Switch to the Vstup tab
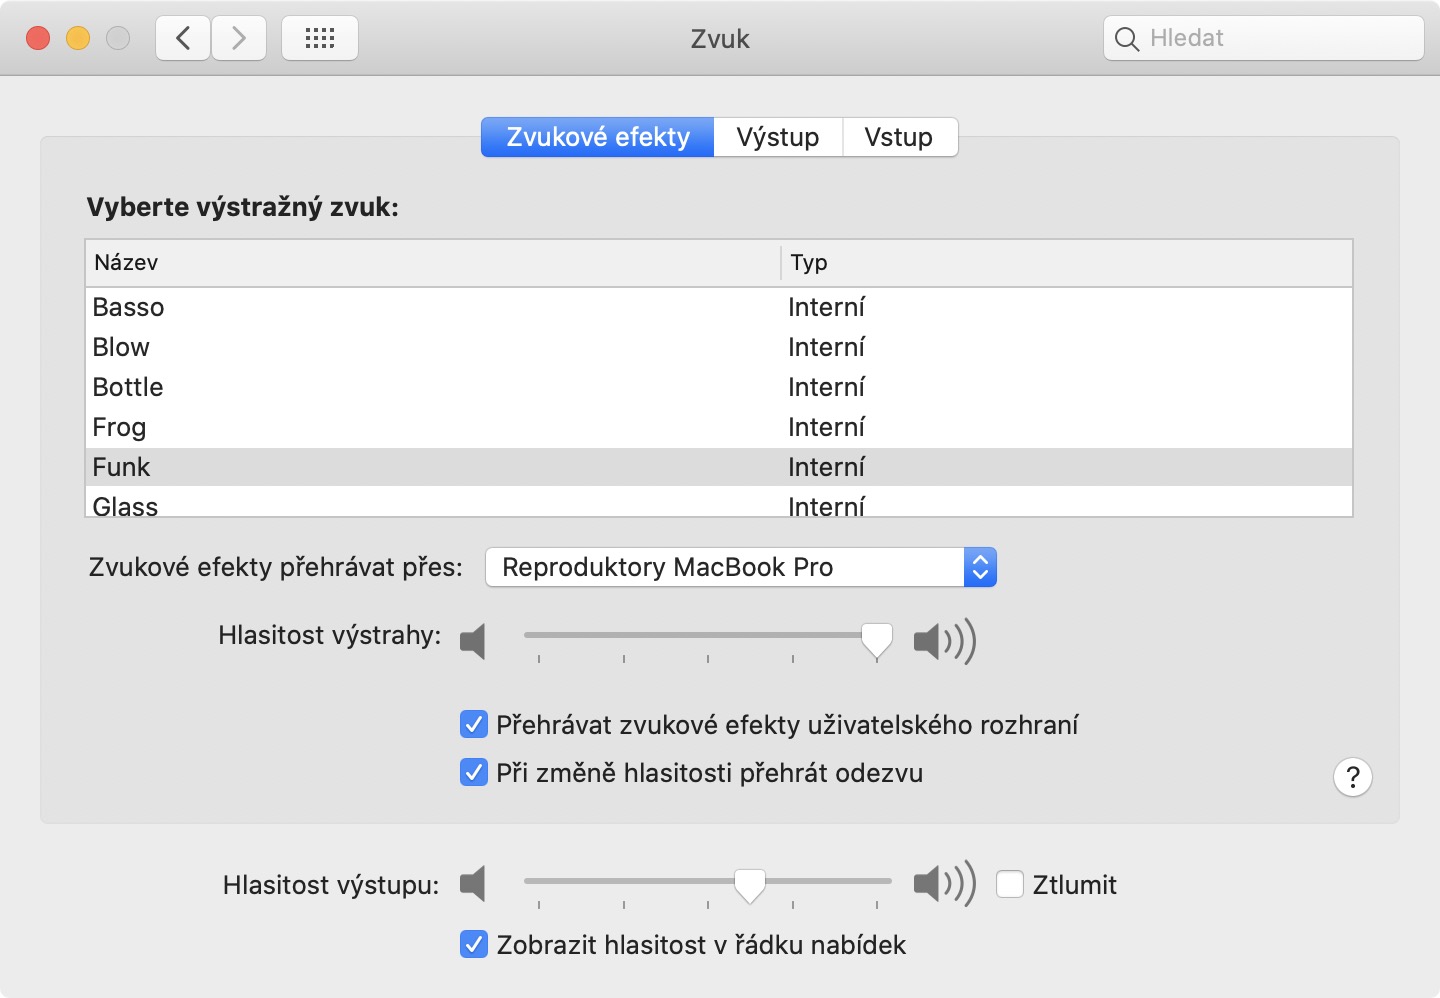1440x998 pixels. (898, 137)
